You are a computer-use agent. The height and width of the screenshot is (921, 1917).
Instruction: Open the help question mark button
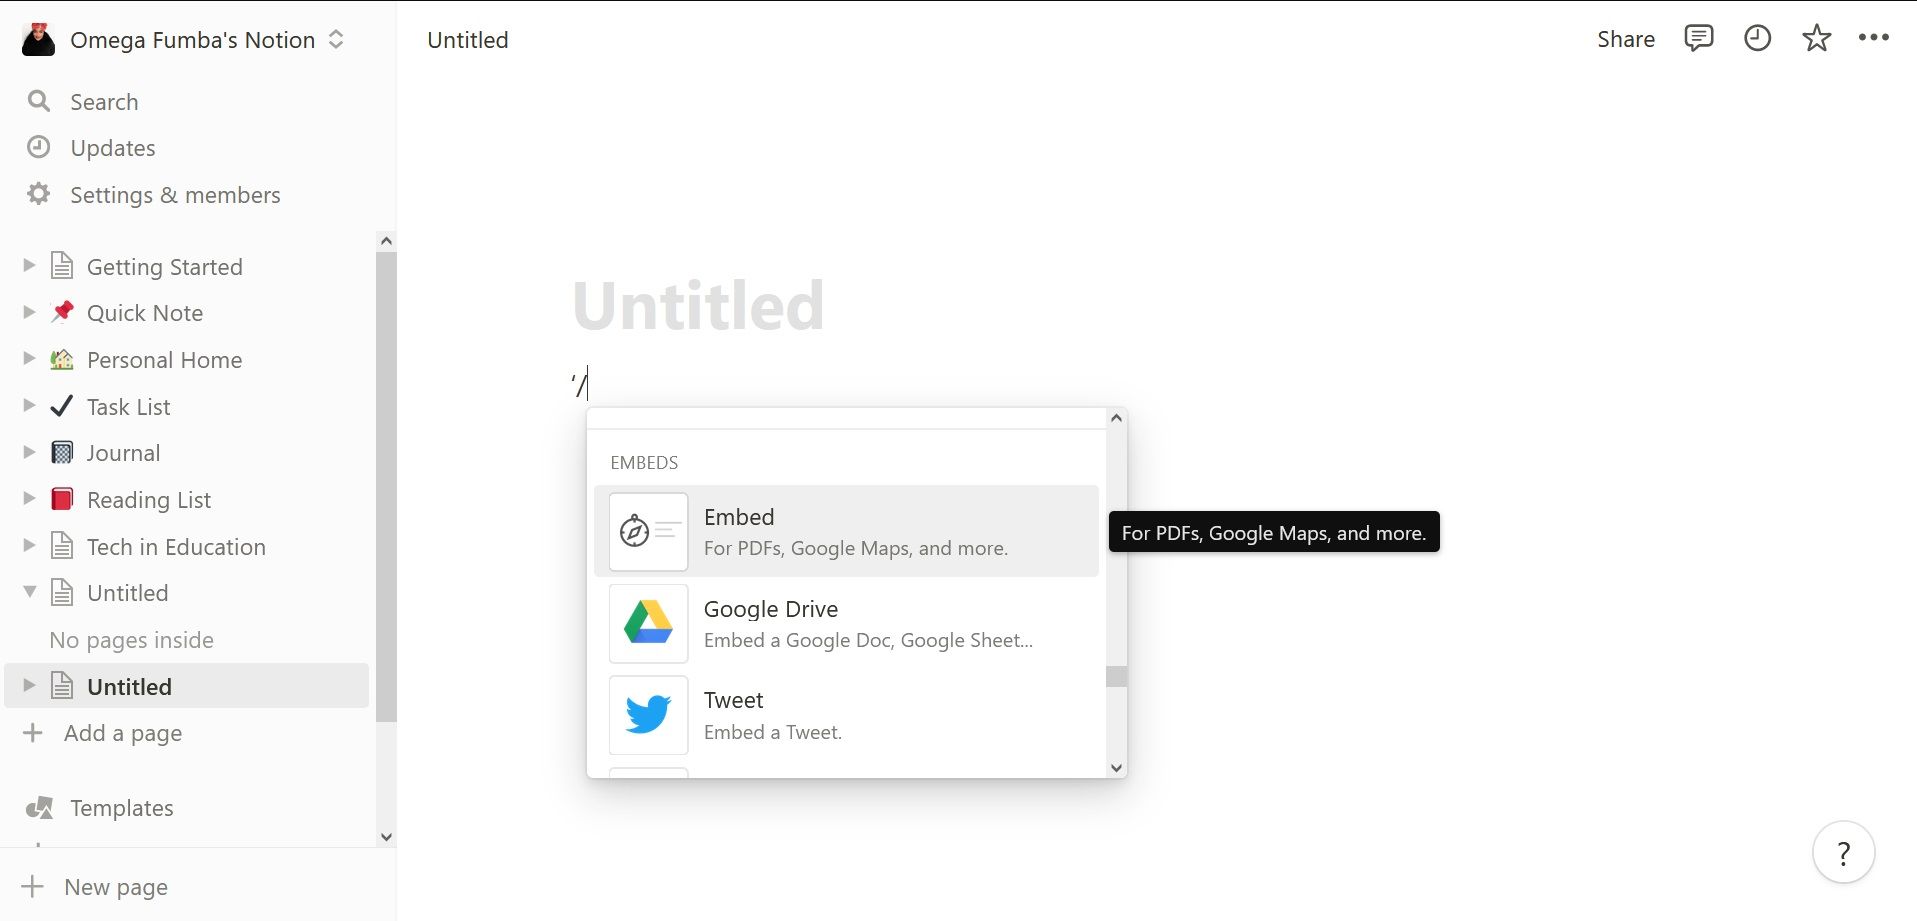tap(1843, 852)
